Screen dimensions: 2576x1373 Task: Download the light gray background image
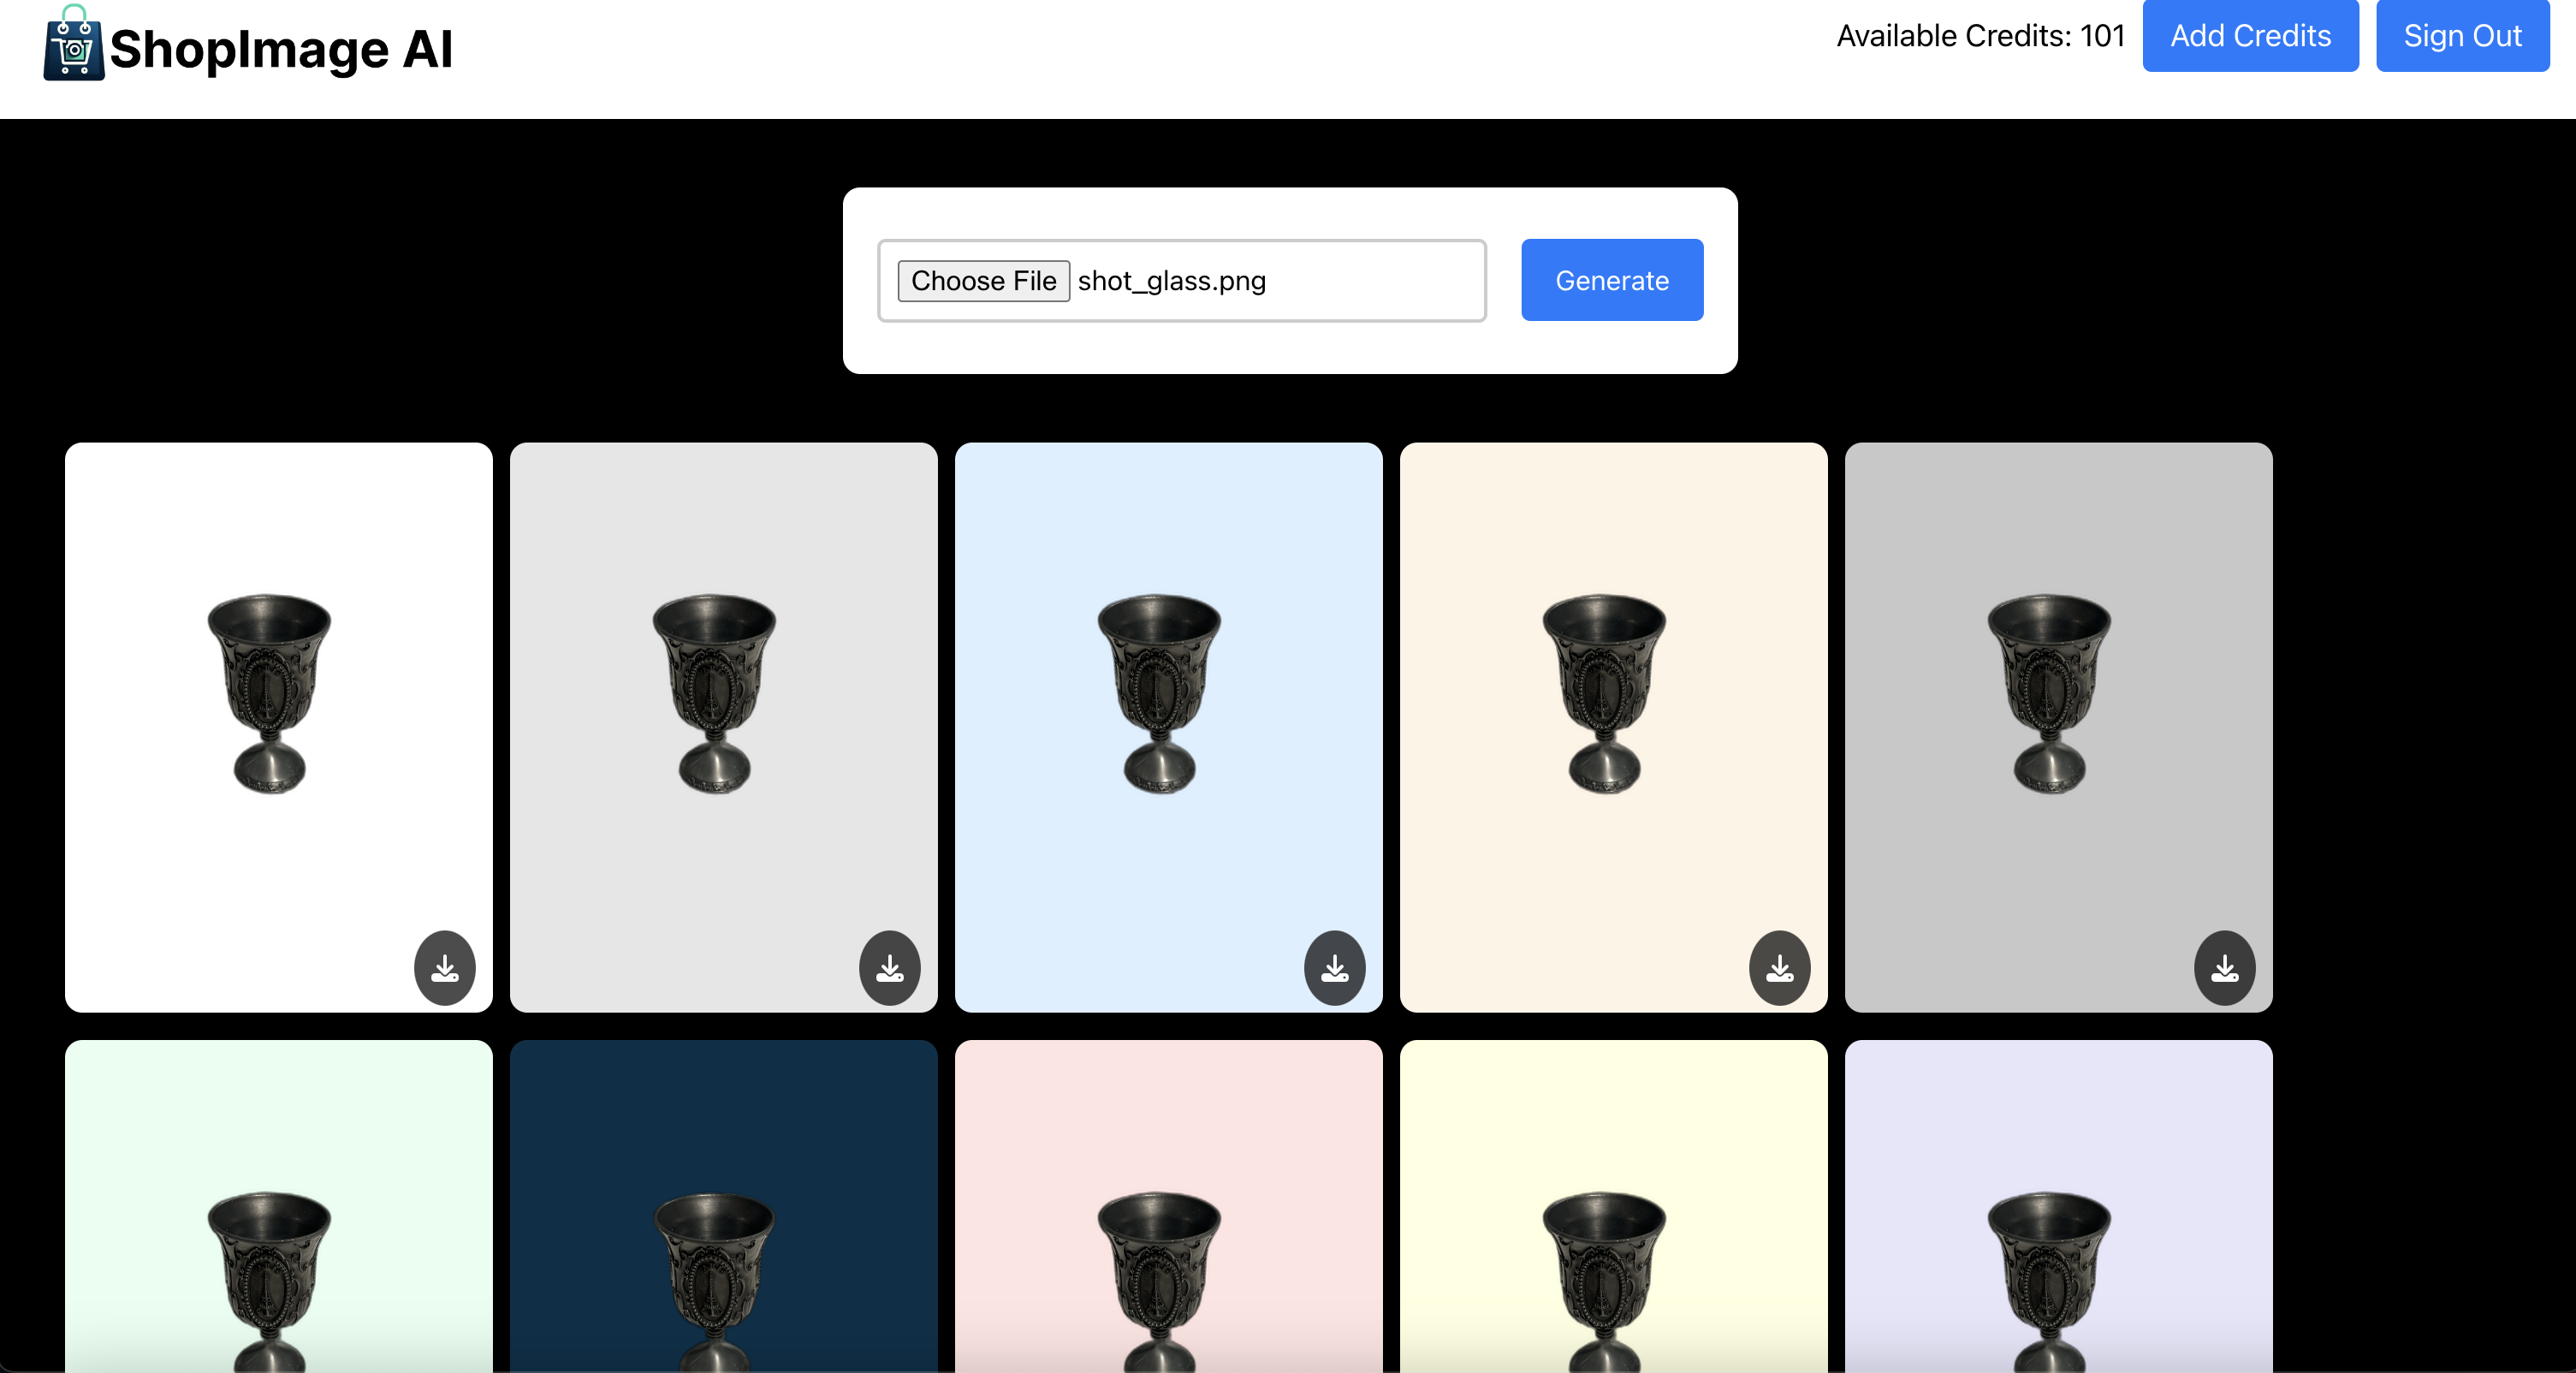tap(890, 967)
